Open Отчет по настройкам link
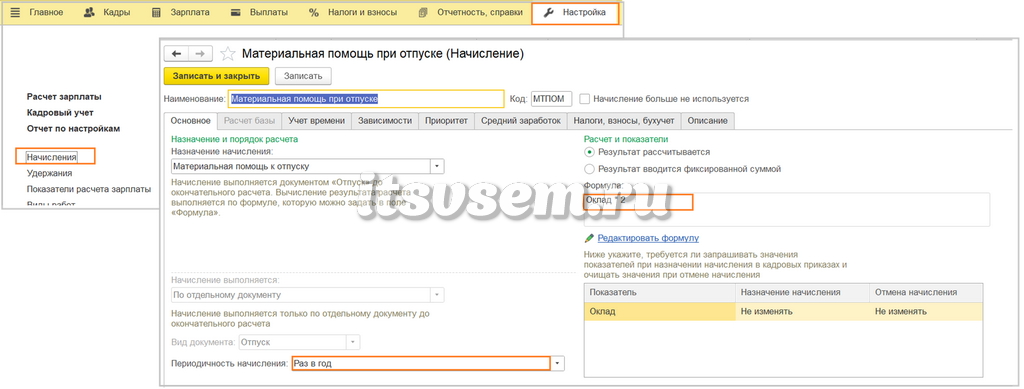 [74, 129]
